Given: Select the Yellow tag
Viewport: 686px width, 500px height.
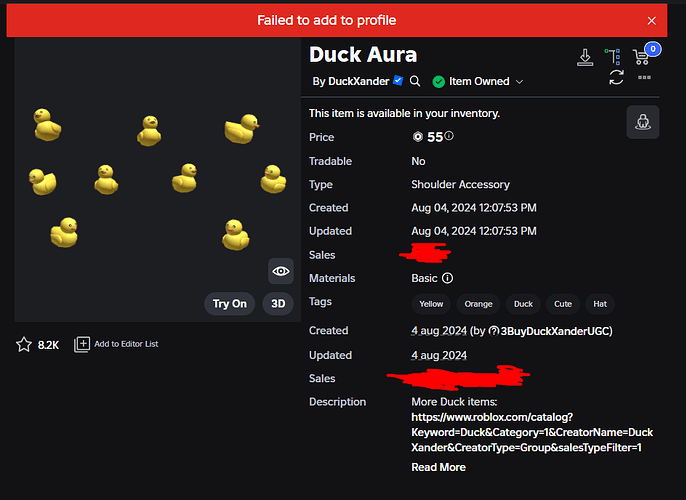Looking at the screenshot, I should [431, 304].
